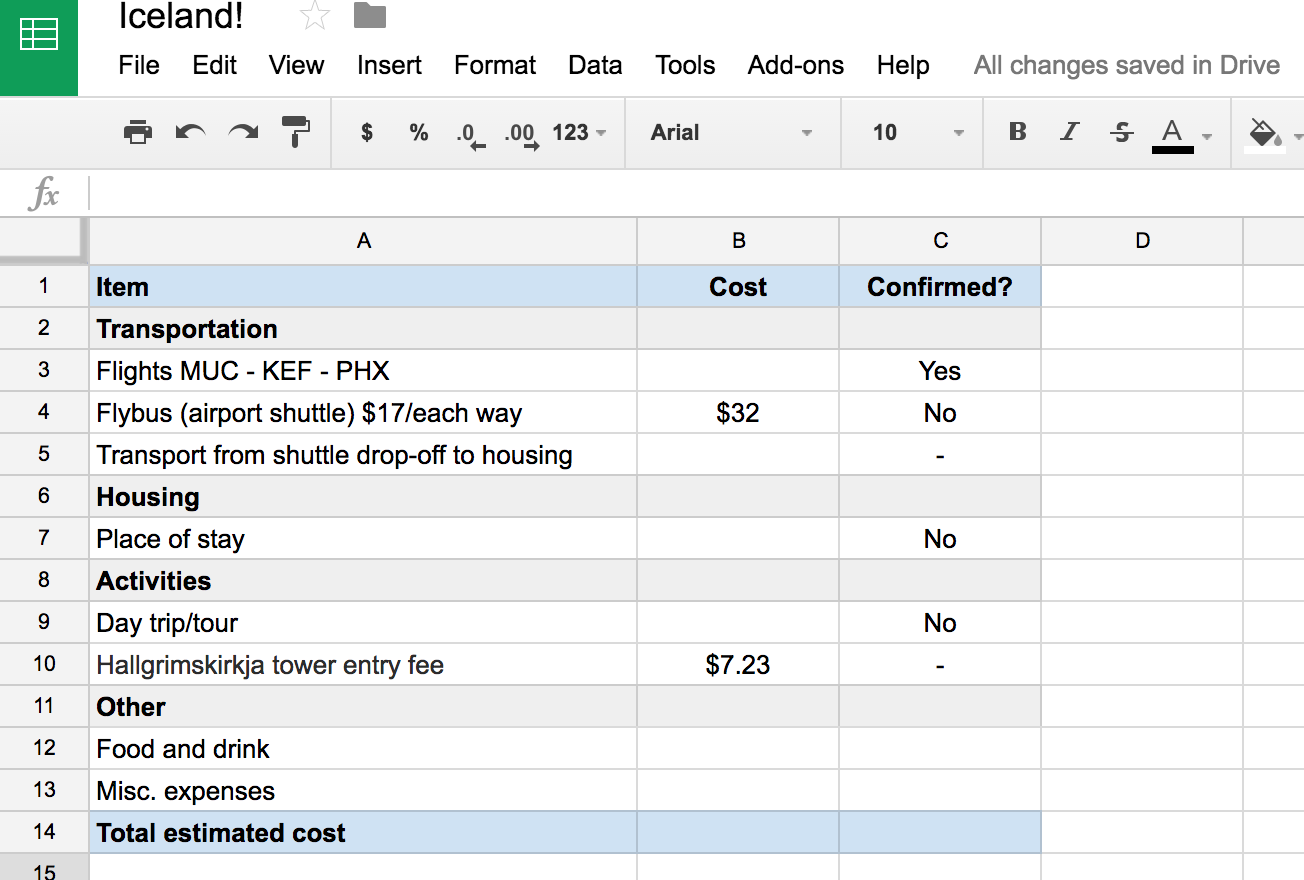Click the Print icon

pyautogui.click(x=137, y=131)
